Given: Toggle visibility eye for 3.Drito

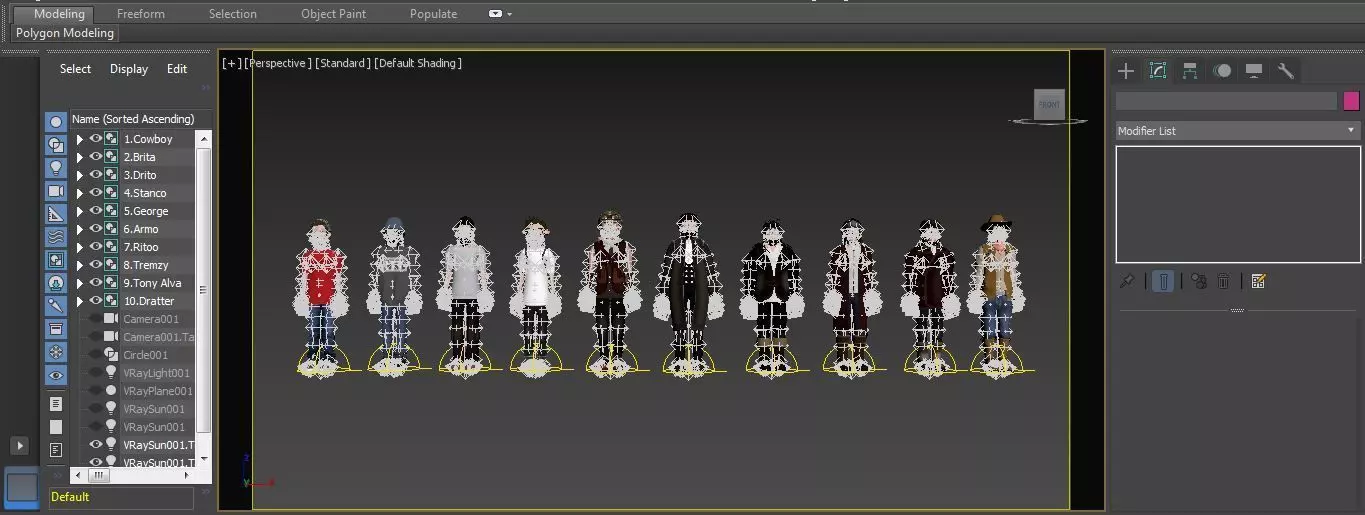Looking at the screenshot, I should click(96, 175).
